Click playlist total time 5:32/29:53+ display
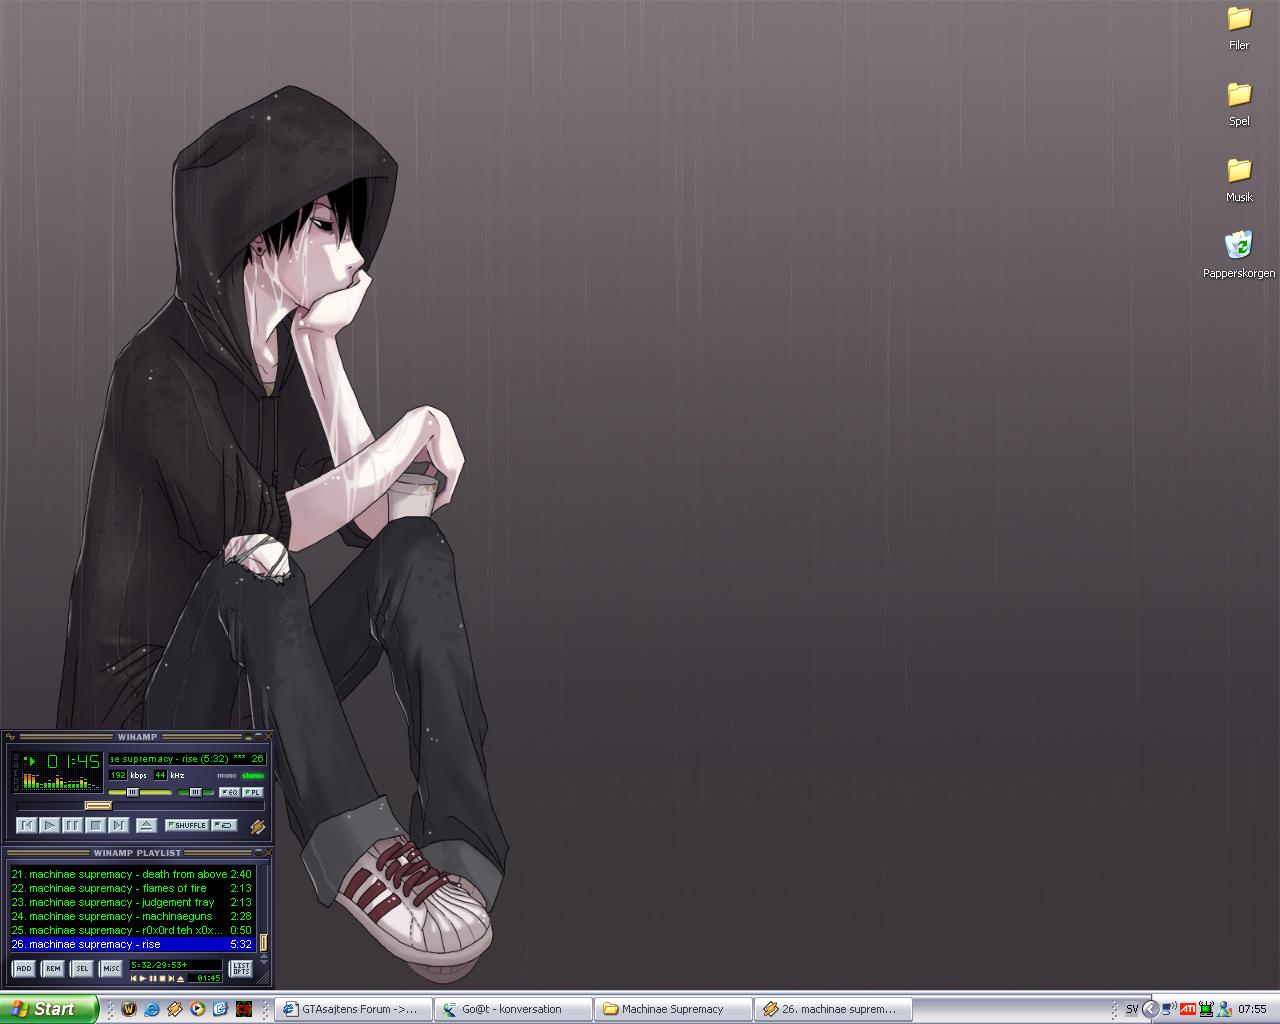1280x1024 pixels. [x=176, y=965]
